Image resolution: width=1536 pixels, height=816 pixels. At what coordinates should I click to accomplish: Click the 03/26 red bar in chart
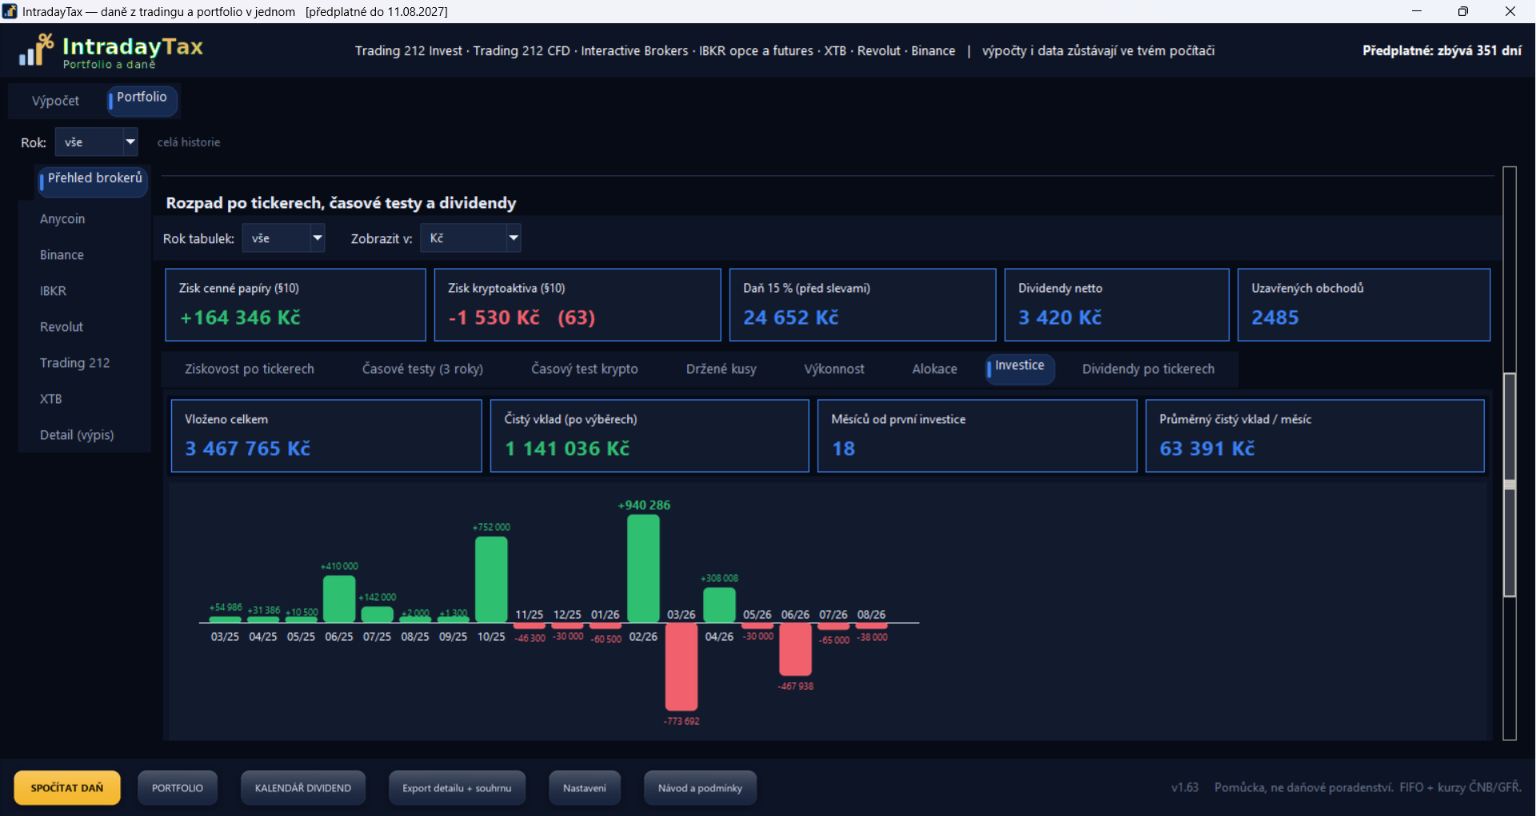pos(681,668)
